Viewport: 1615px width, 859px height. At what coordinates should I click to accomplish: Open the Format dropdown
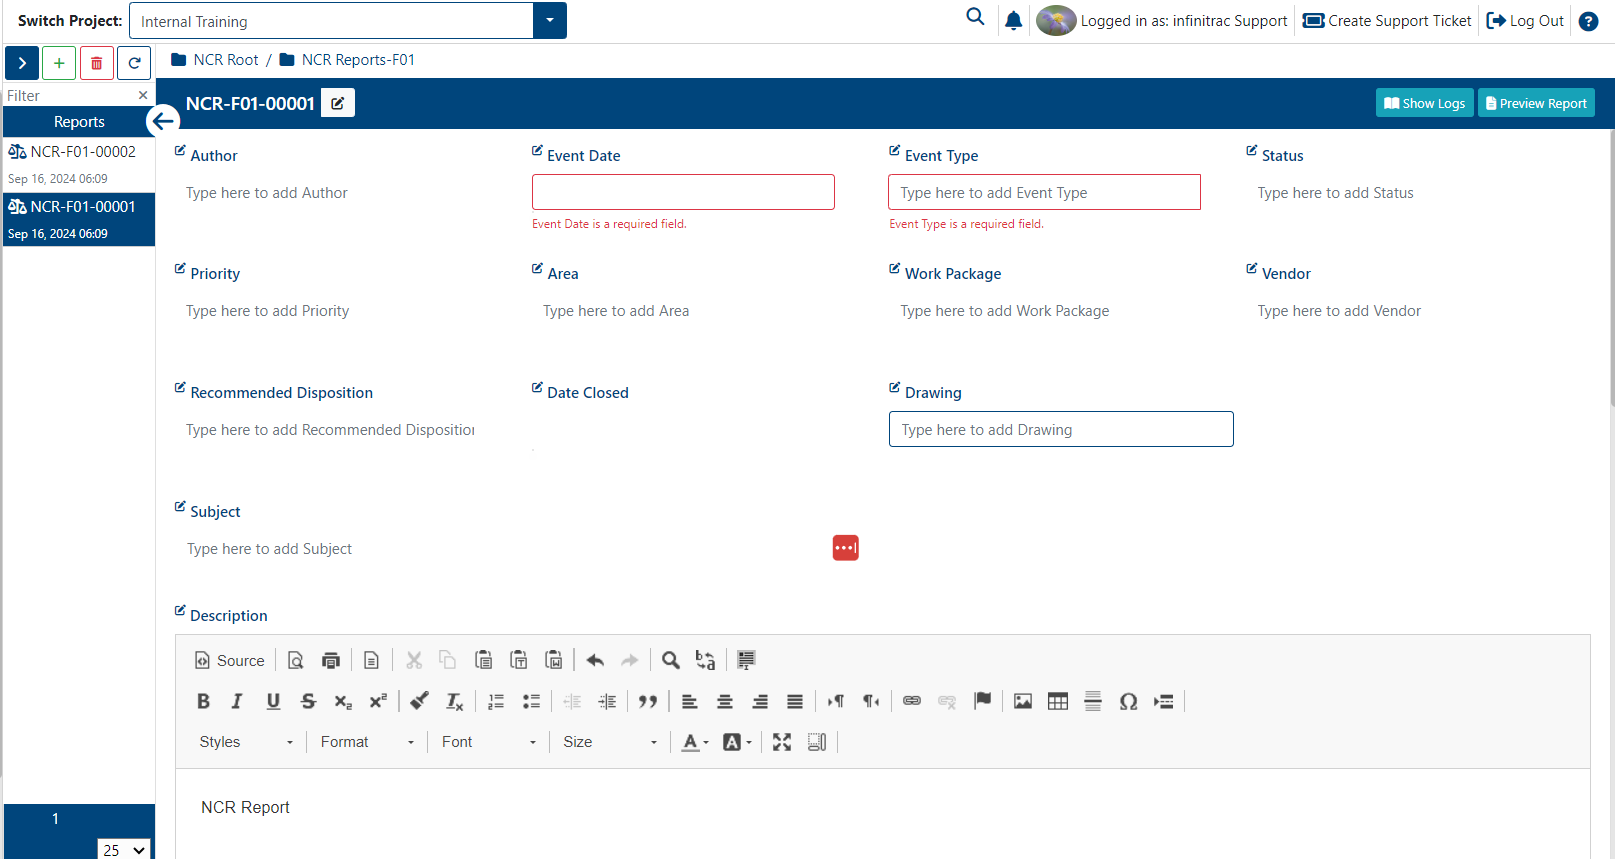367,742
